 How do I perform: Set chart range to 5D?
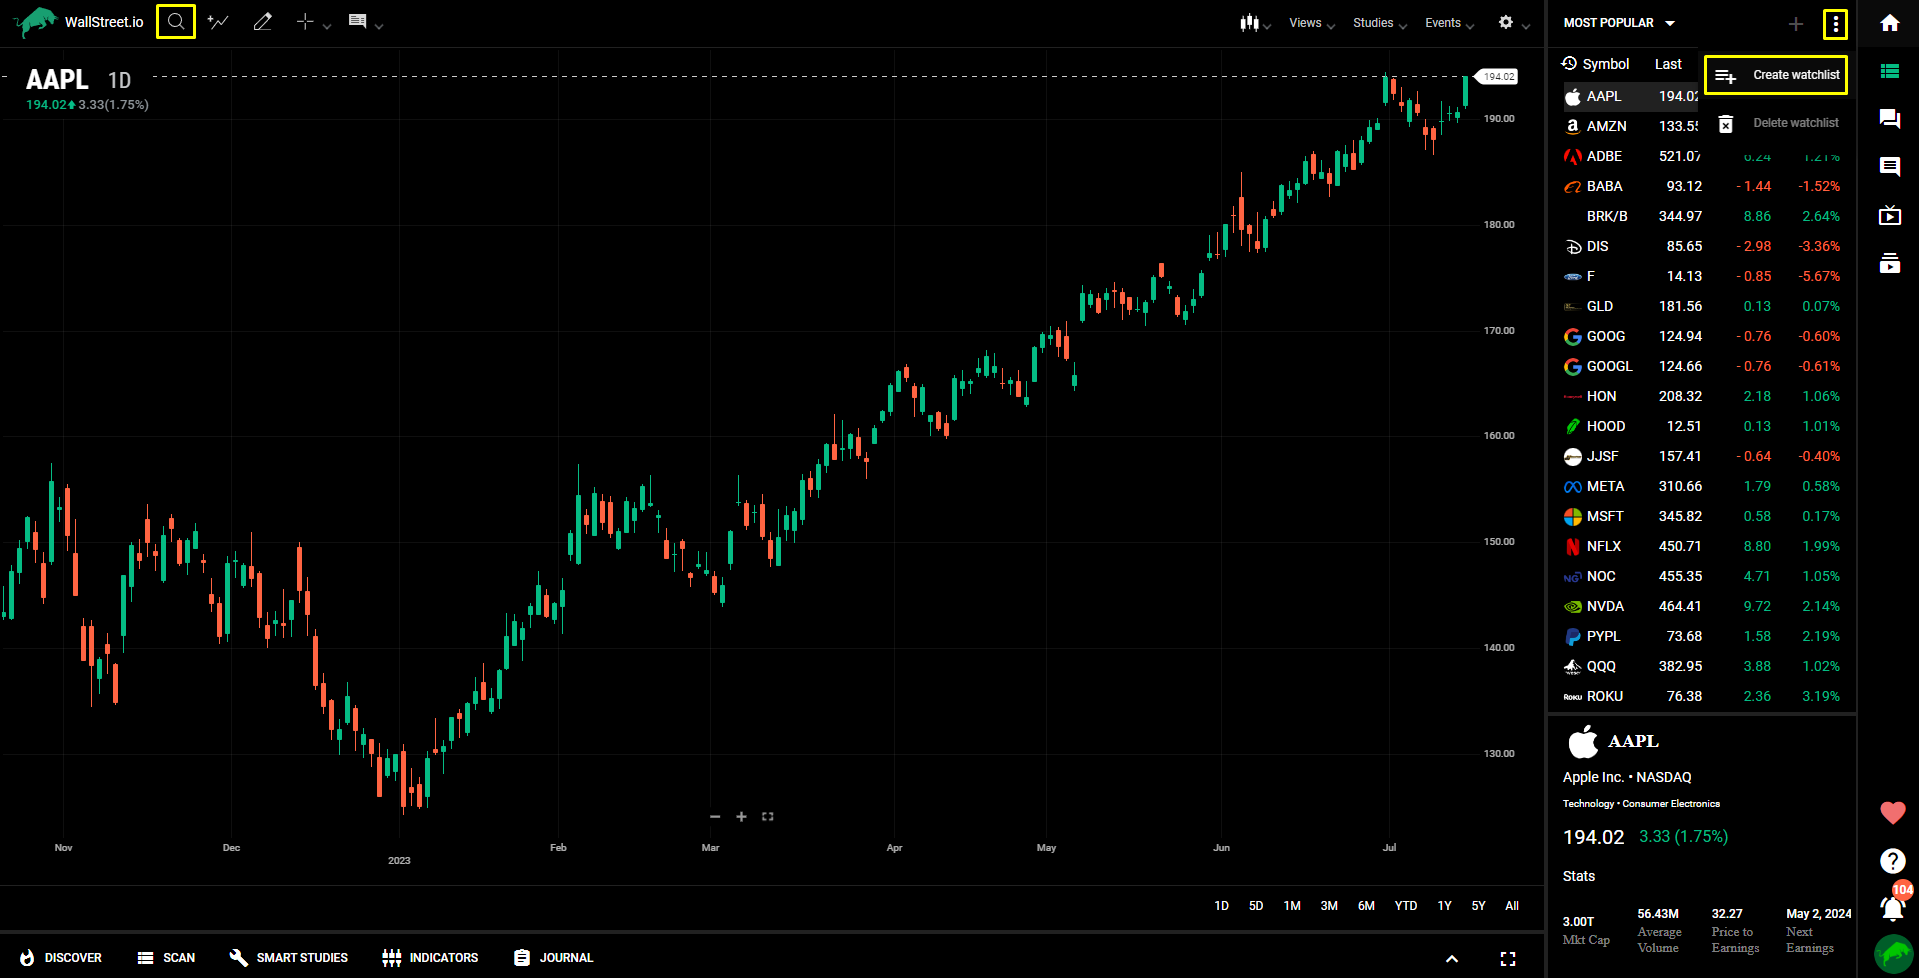click(x=1256, y=906)
